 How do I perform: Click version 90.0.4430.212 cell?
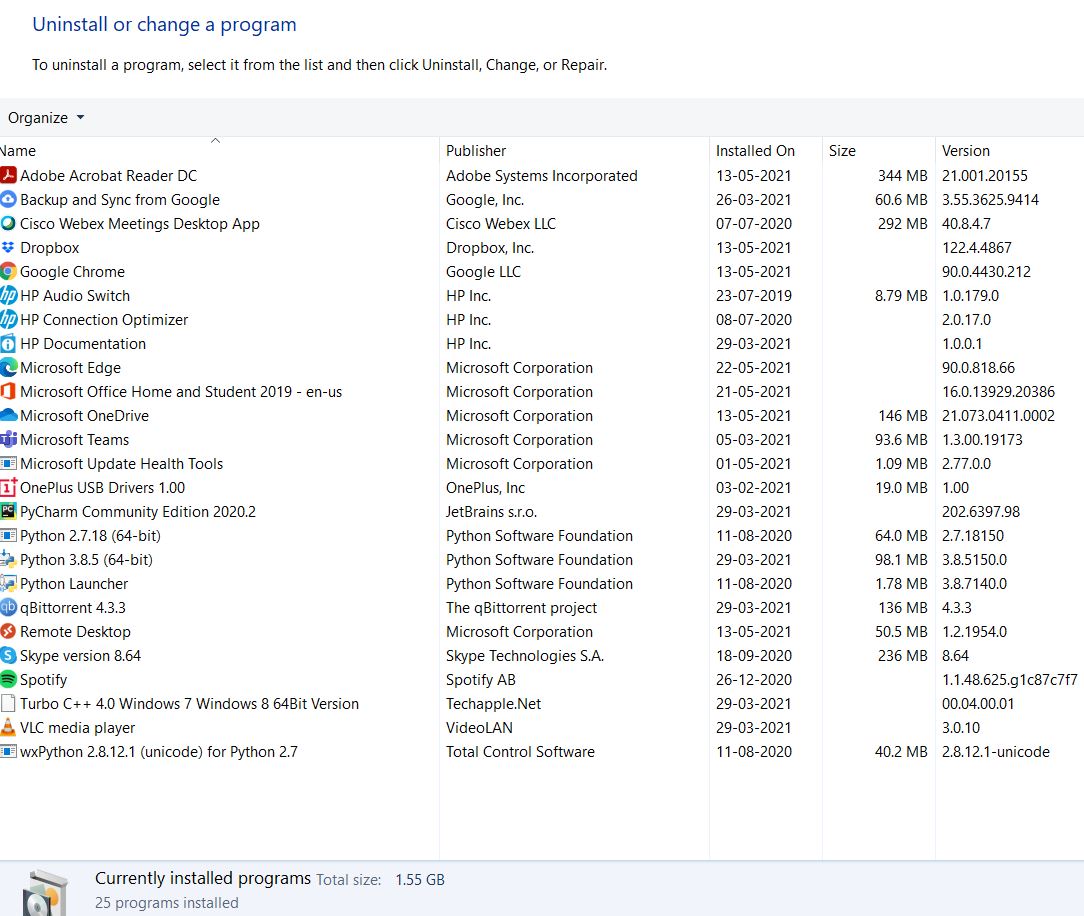(x=986, y=272)
